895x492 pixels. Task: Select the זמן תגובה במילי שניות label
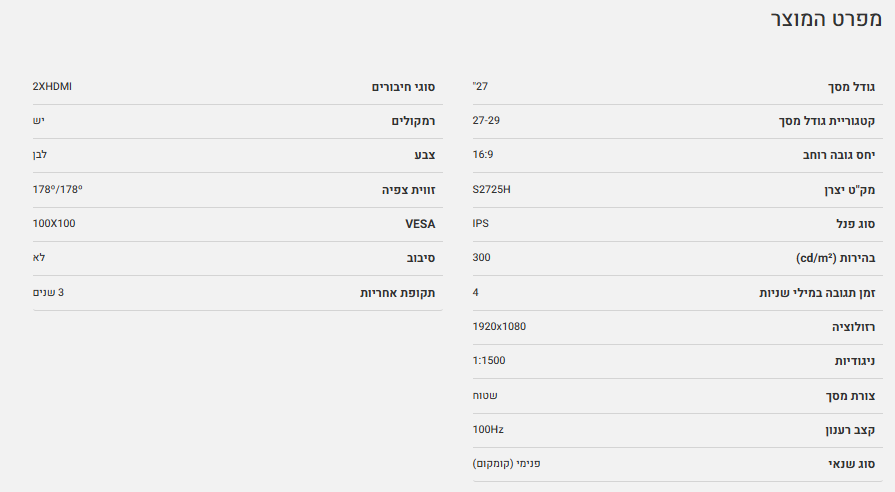tap(818, 293)
